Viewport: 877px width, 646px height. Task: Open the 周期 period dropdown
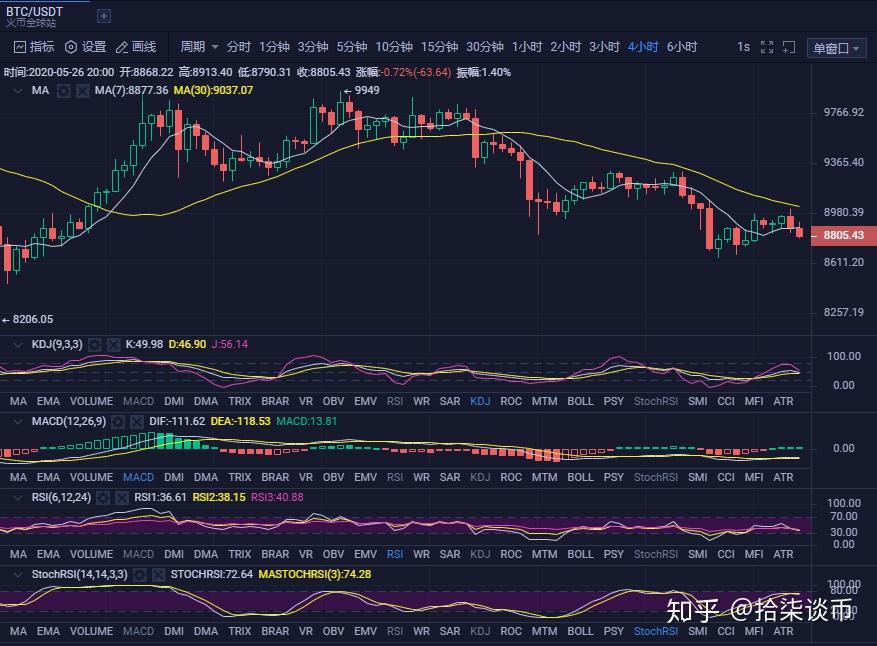(199, 47)
